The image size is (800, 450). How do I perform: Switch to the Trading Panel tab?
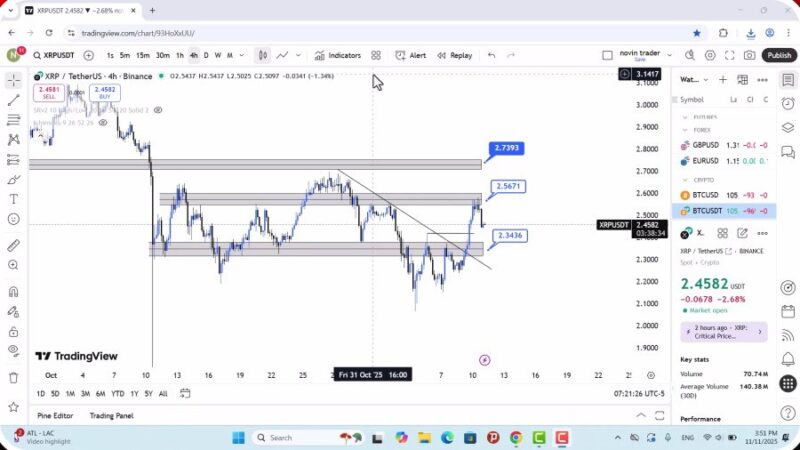click(111, 415)
